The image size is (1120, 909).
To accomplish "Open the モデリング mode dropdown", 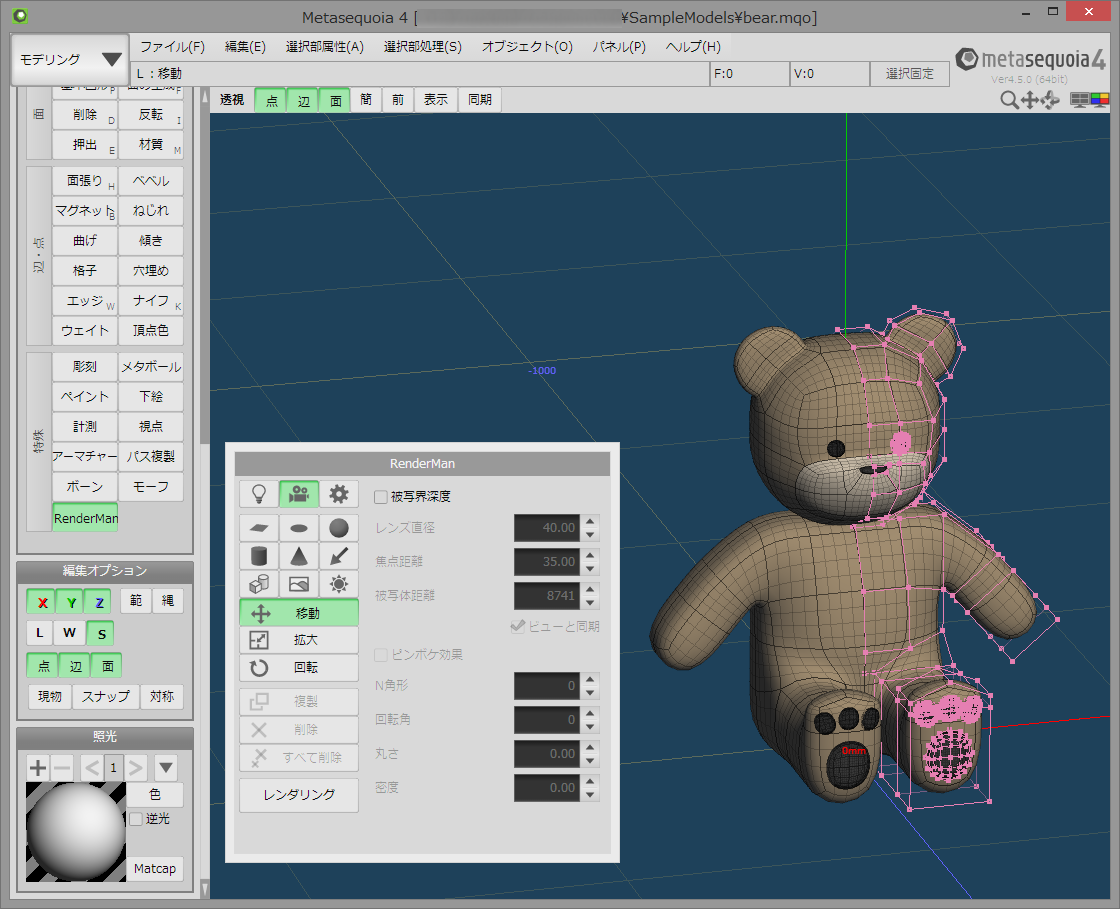I will 71,59.
